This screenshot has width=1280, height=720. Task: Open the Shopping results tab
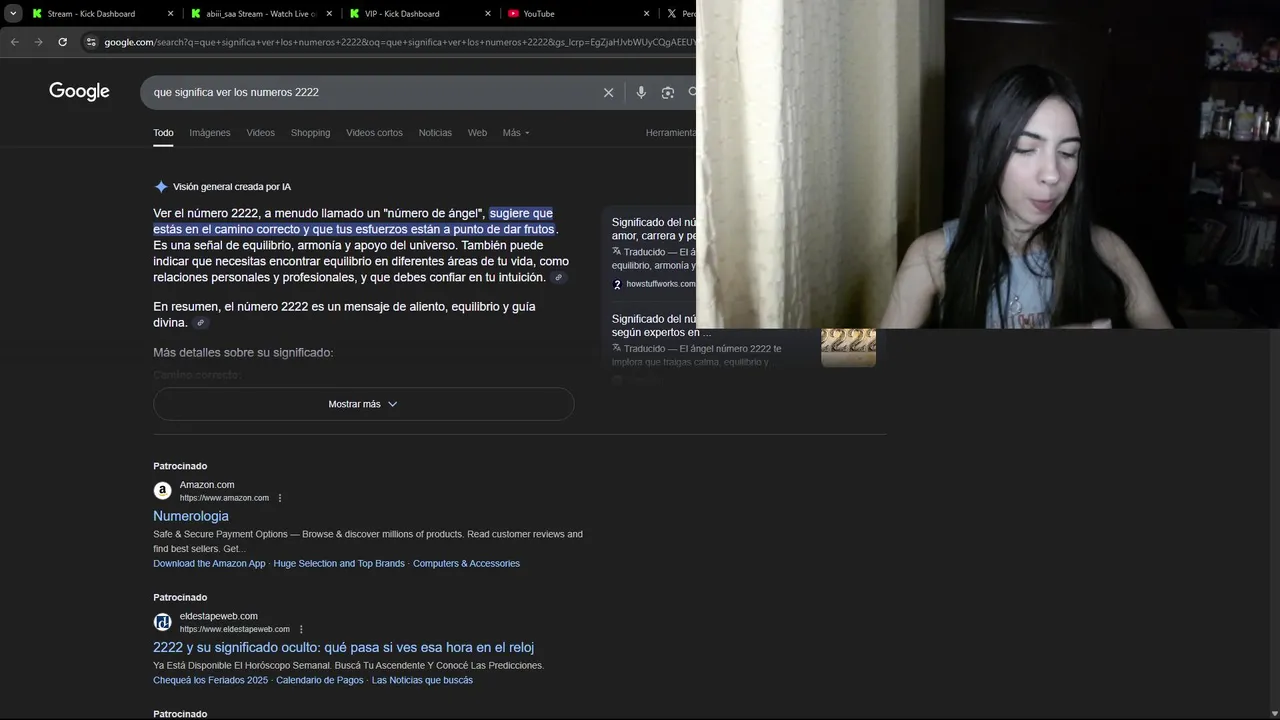click(x=310, y=133)
